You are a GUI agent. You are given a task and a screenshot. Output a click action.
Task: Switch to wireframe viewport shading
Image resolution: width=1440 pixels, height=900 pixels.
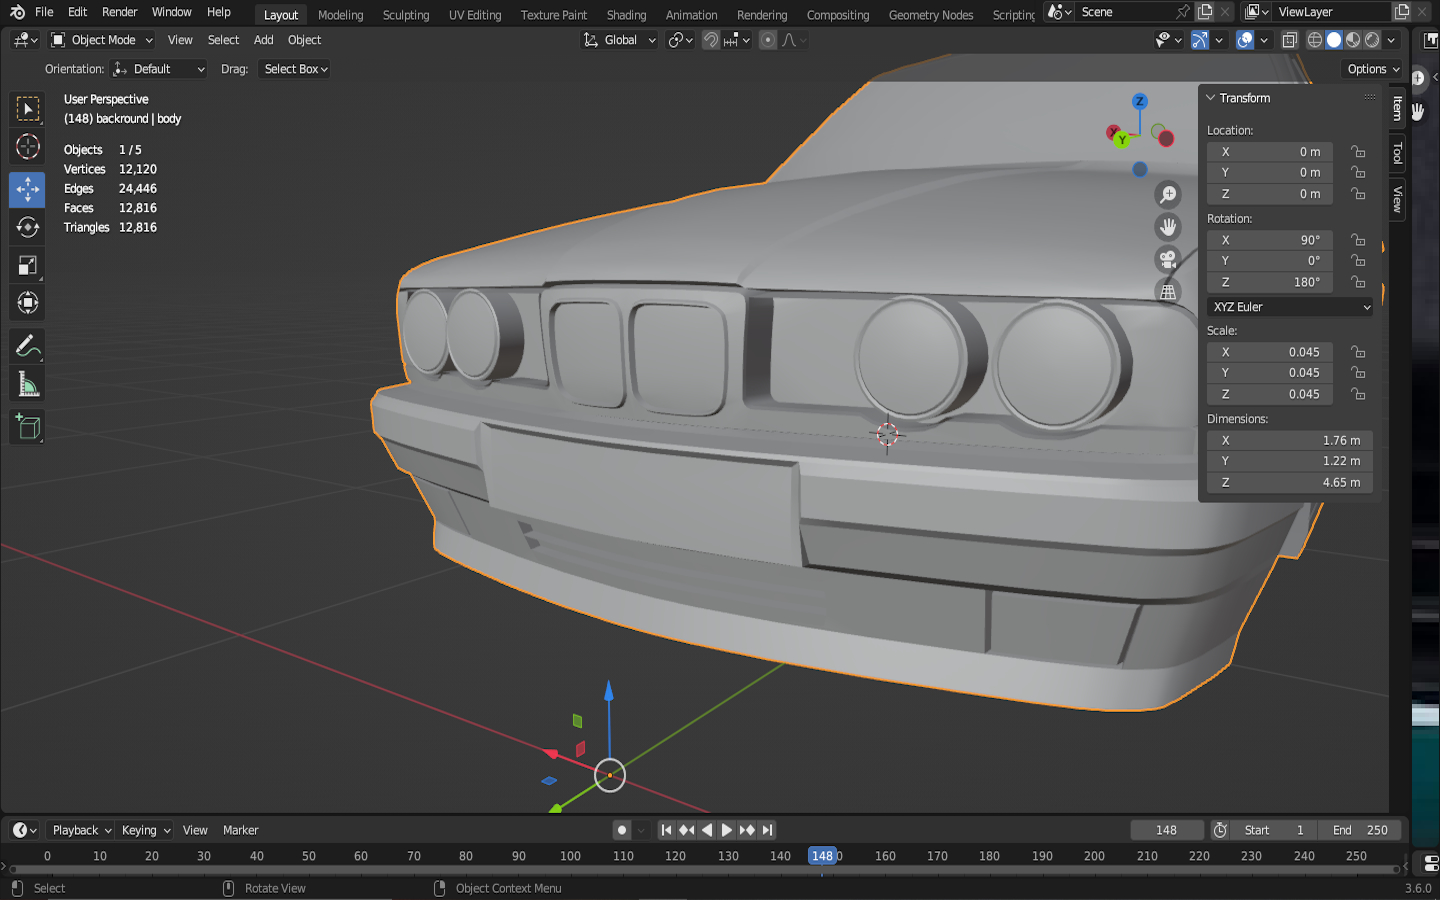tap(1315, 40)
